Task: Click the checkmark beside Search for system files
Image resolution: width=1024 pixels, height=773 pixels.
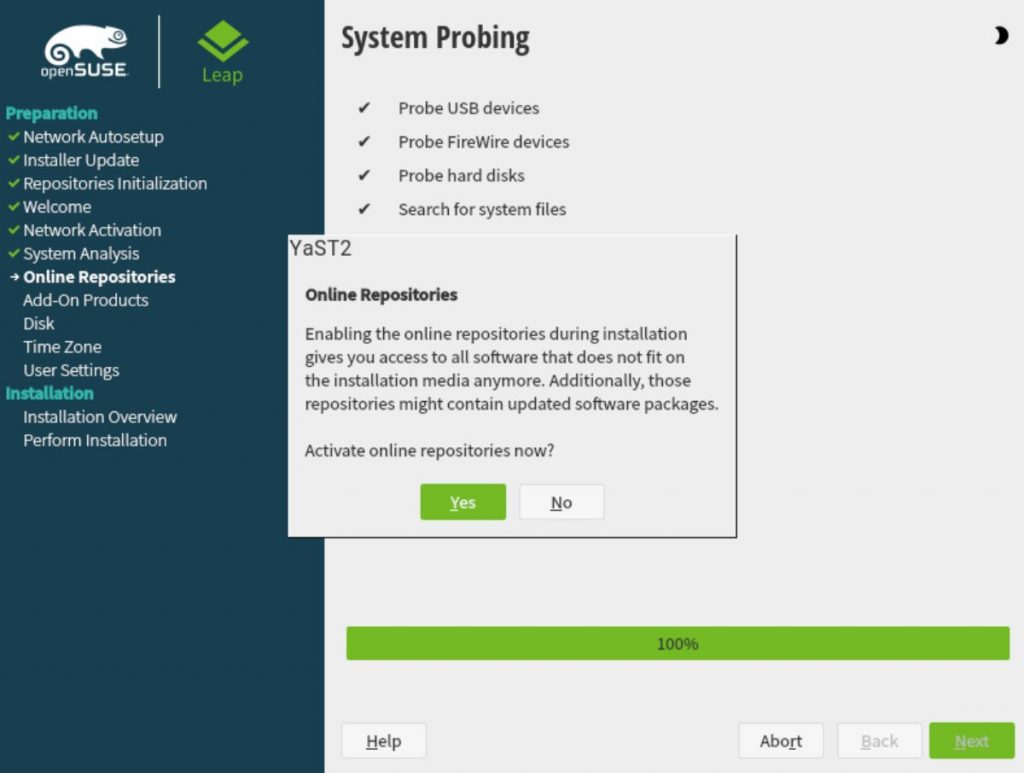Action: coord(364,209)
